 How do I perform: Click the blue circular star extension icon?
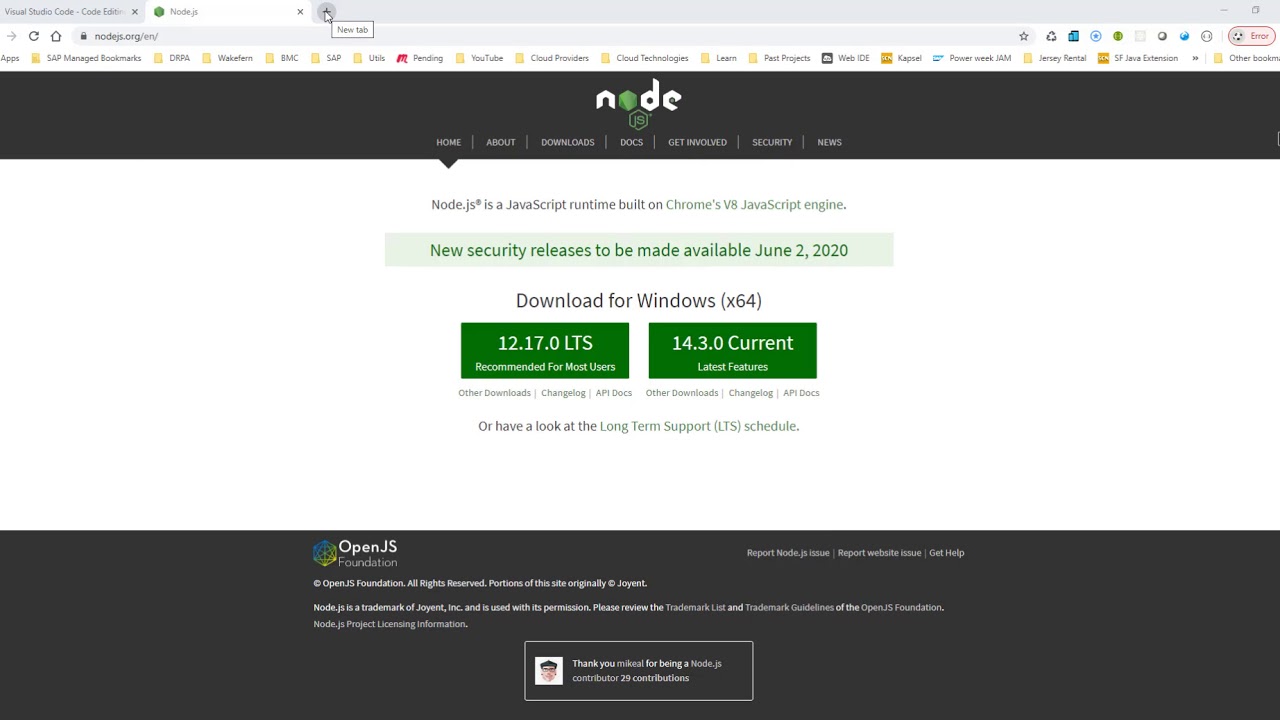point(1096,36)
